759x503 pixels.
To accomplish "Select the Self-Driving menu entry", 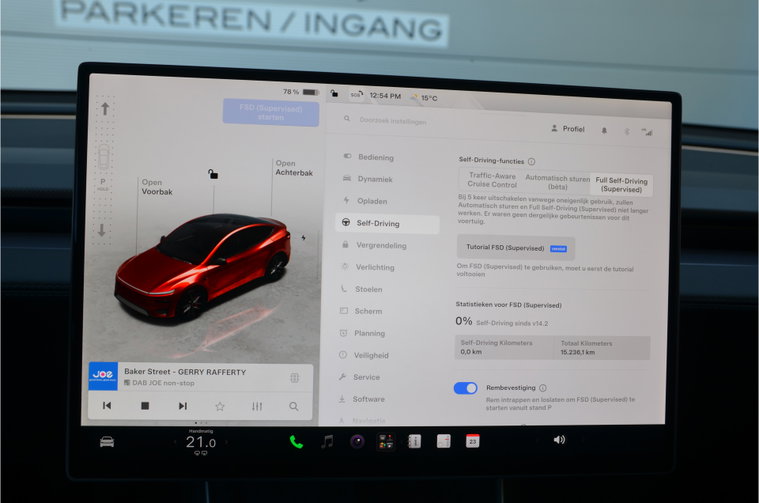I will point(387,223).
